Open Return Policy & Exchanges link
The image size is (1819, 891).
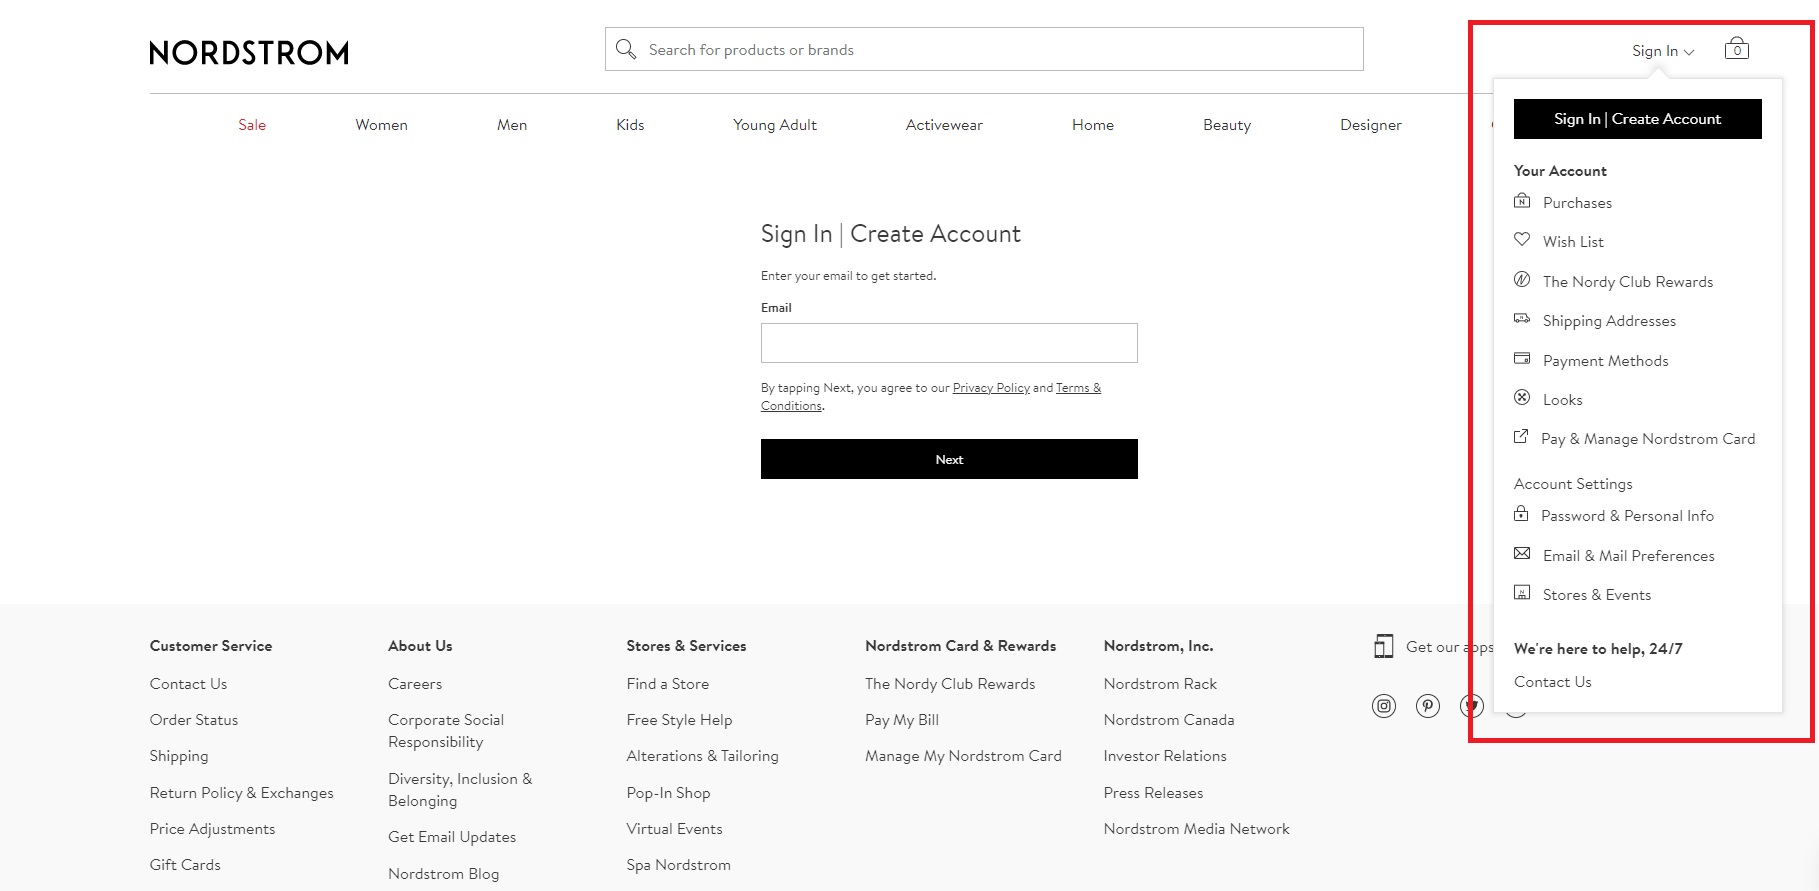click(x=242, y=793)
